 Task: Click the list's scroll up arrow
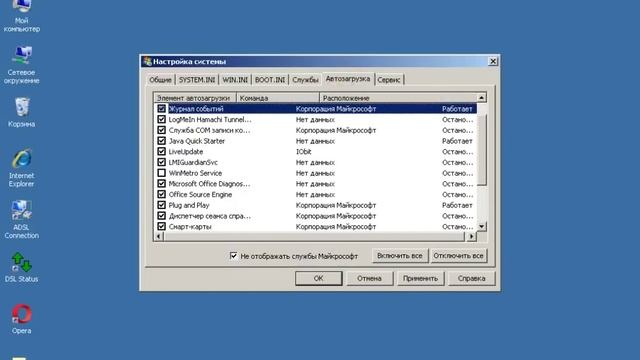tap(482, 98)
